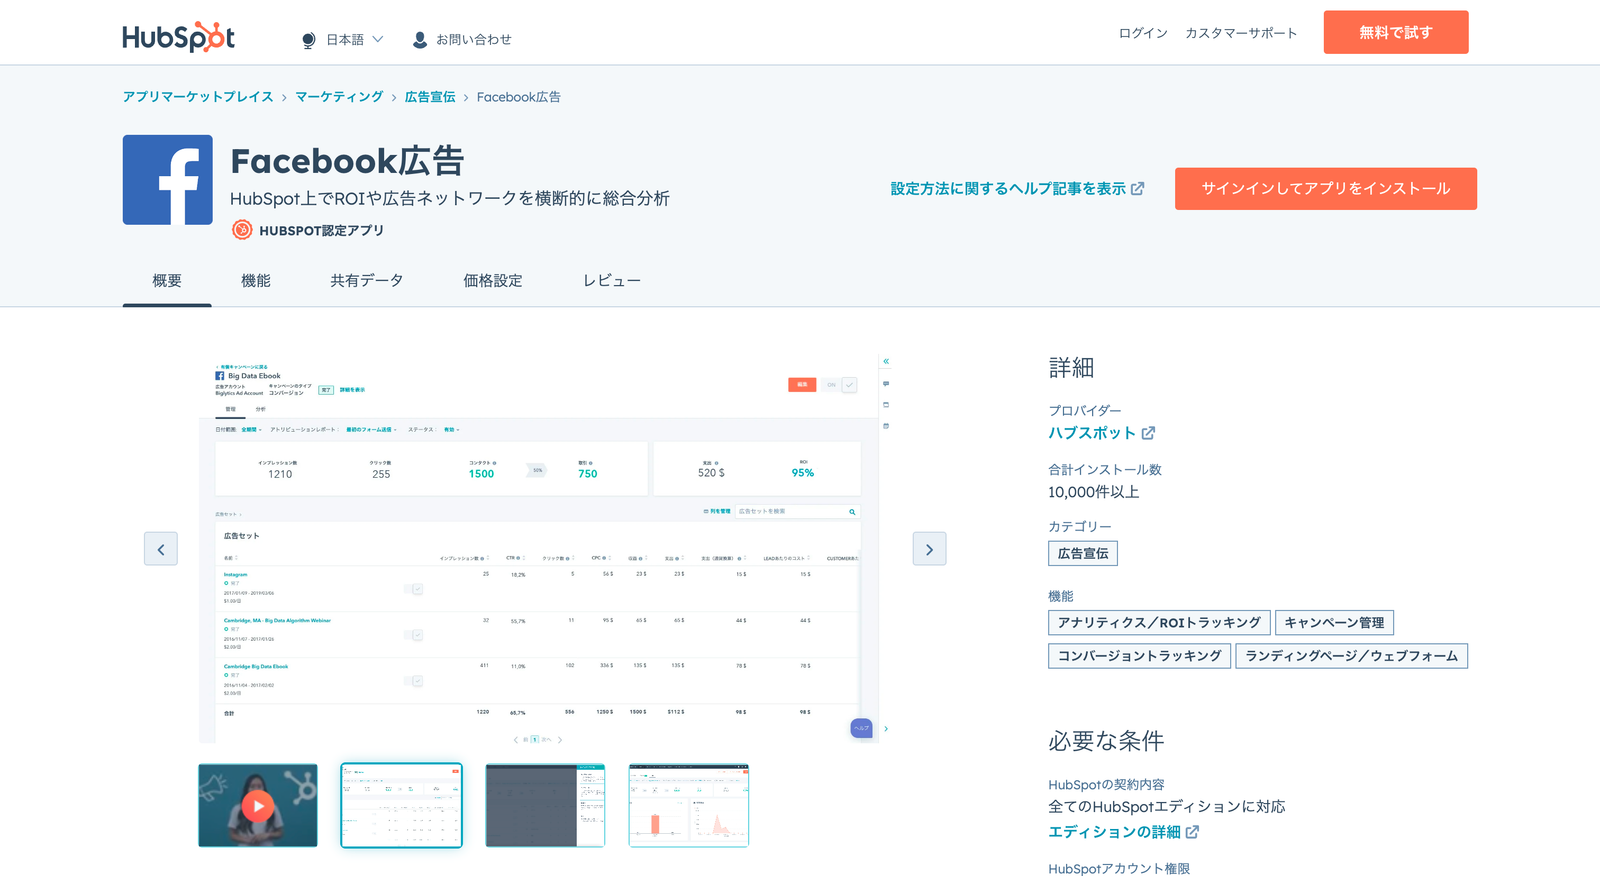Open エディションの詳細 link
Screen dimensions: 1600x876
pos(1114,832)
